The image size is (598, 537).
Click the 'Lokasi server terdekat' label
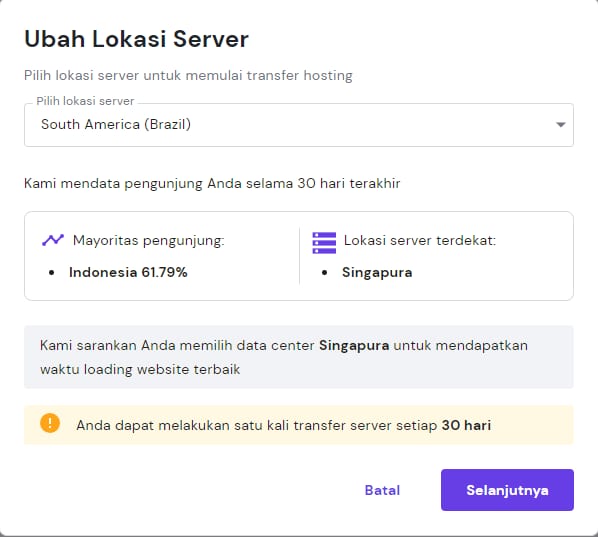point(420,241)
